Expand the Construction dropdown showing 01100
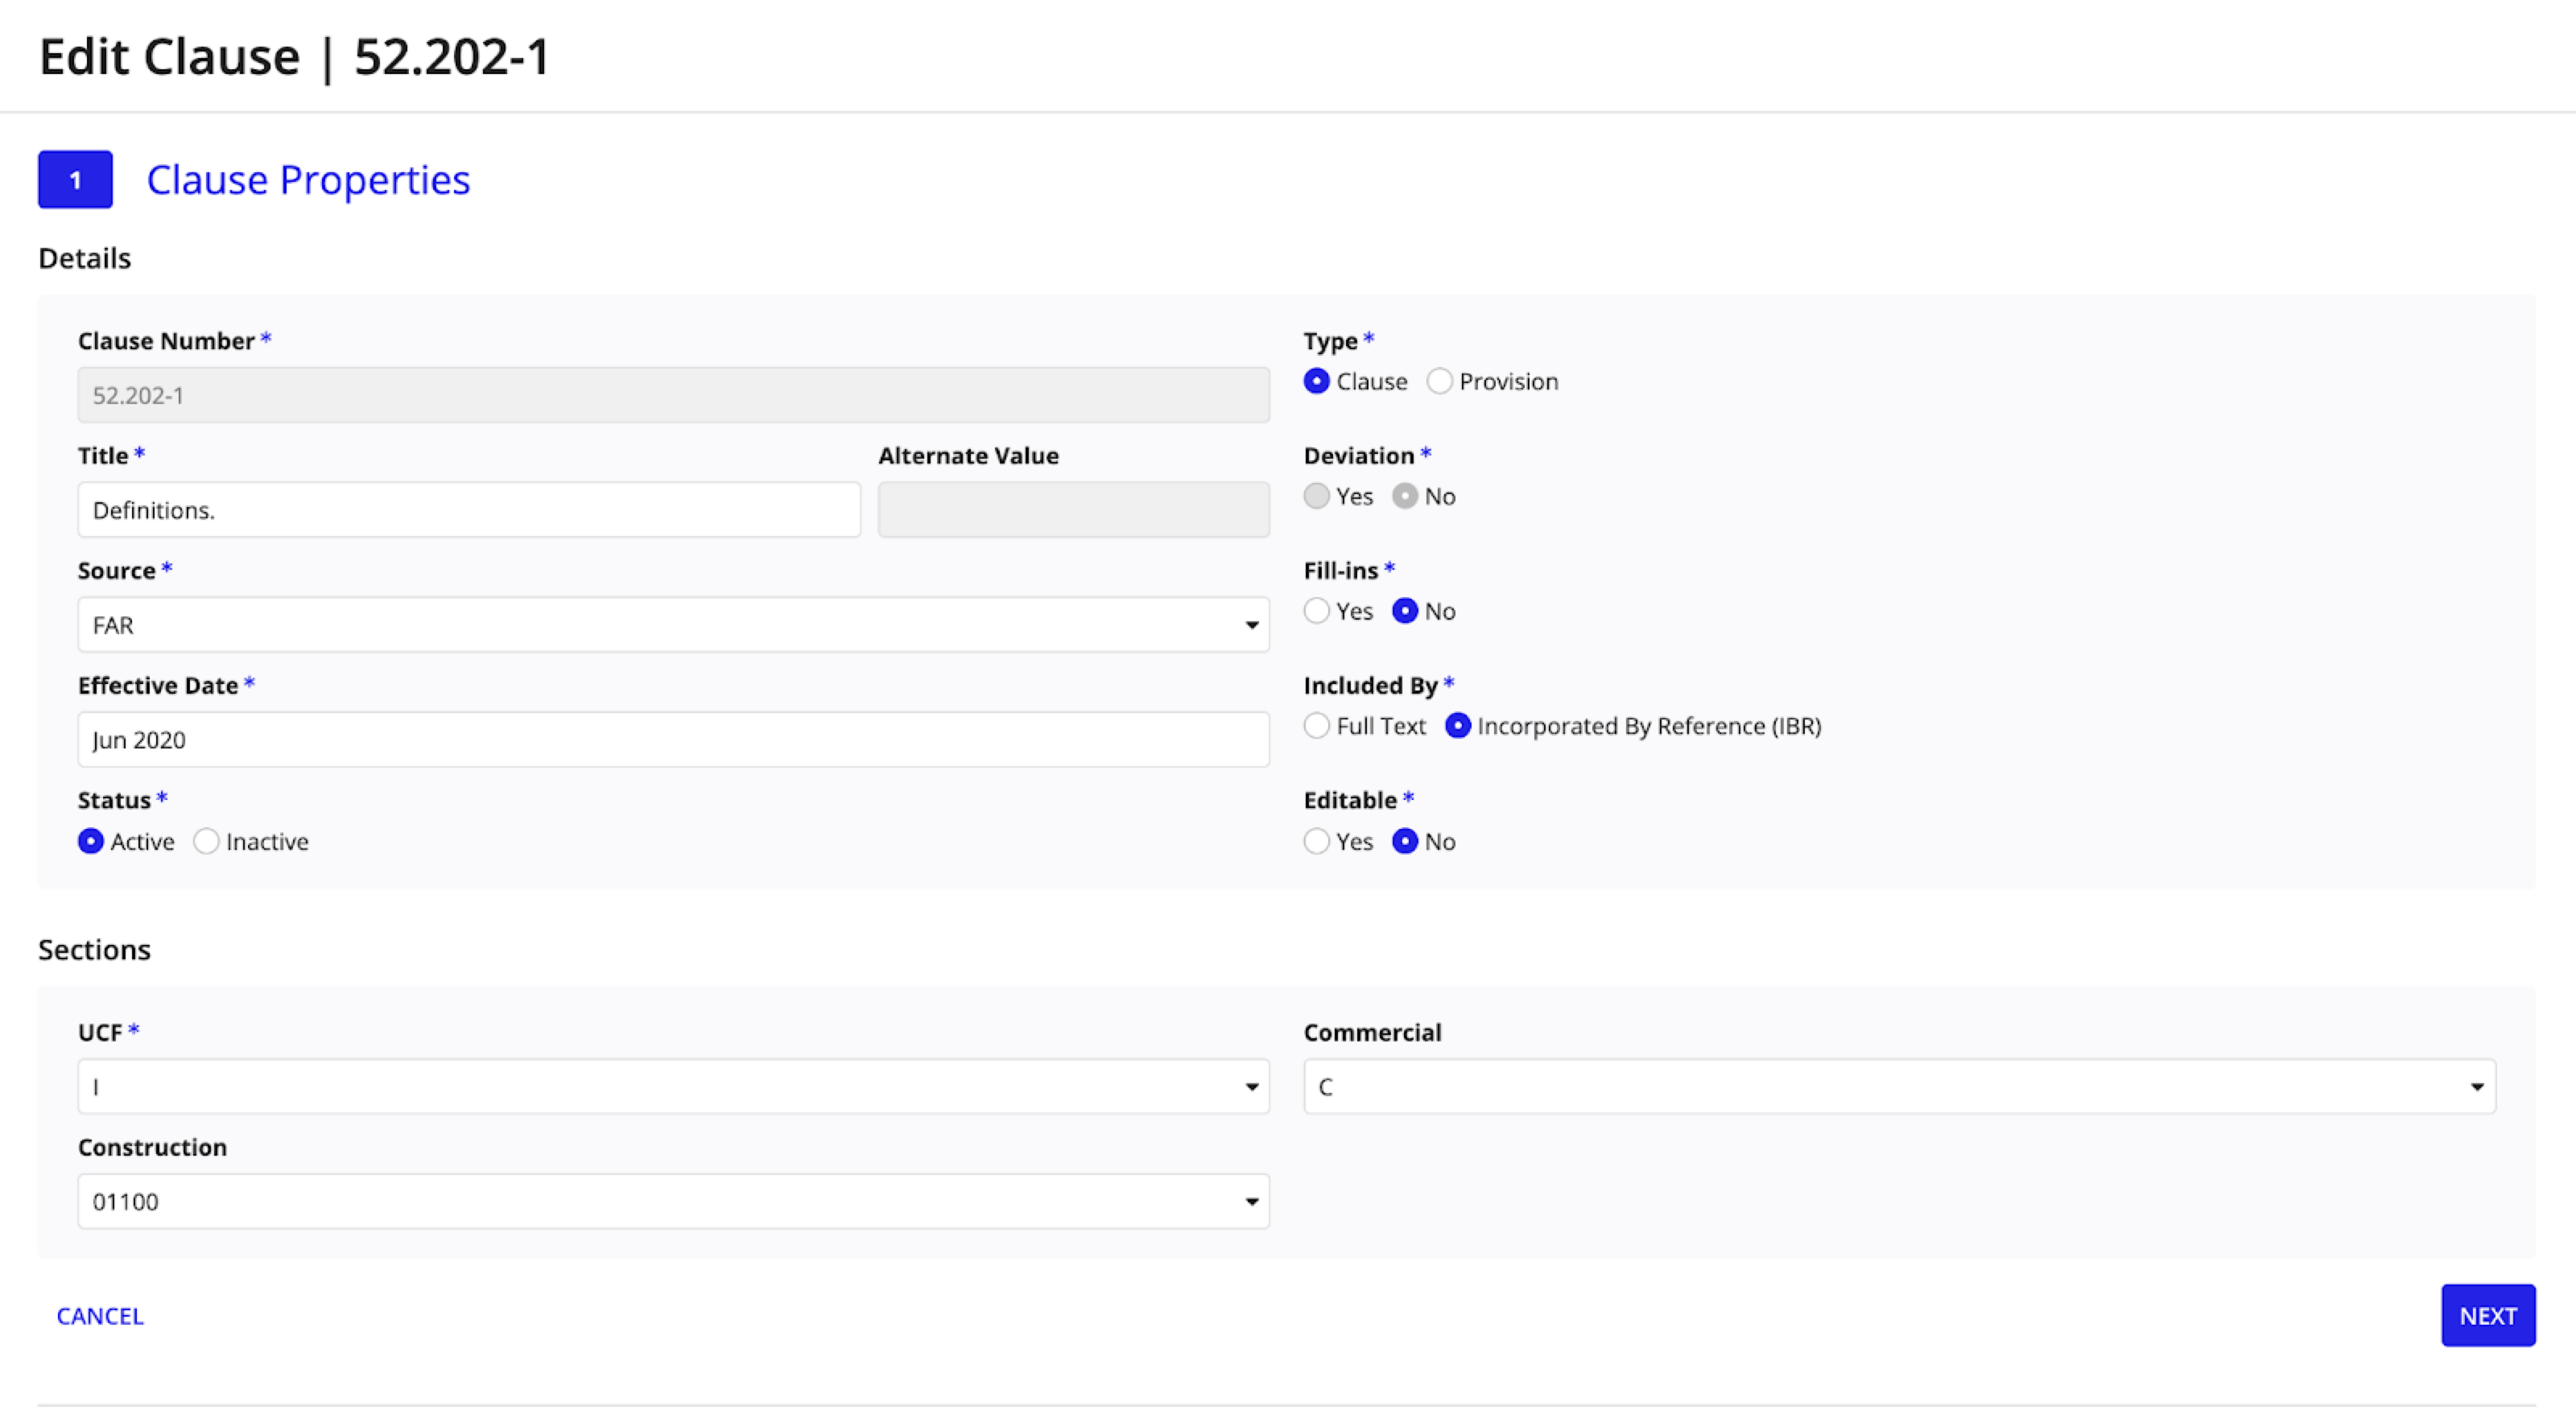 673,1202
